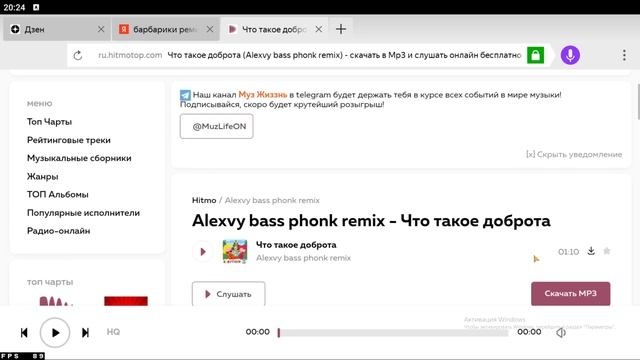Click the player progress bar
The width and height of the screenshot is (640, 360).
pos(393,333)
